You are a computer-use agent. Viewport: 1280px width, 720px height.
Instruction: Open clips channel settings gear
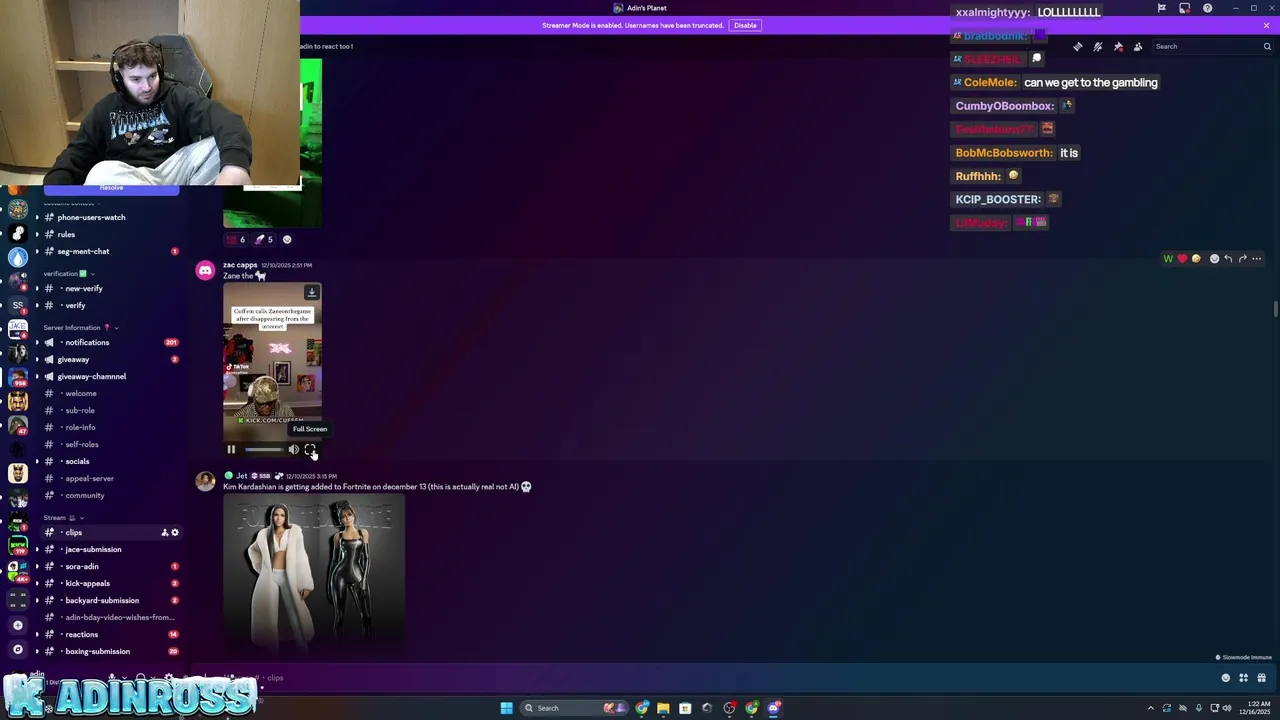(x=175, y=532)
